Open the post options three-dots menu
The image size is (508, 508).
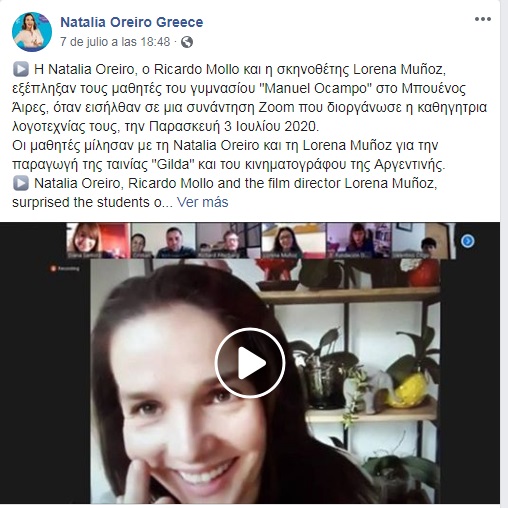(483, 19)
